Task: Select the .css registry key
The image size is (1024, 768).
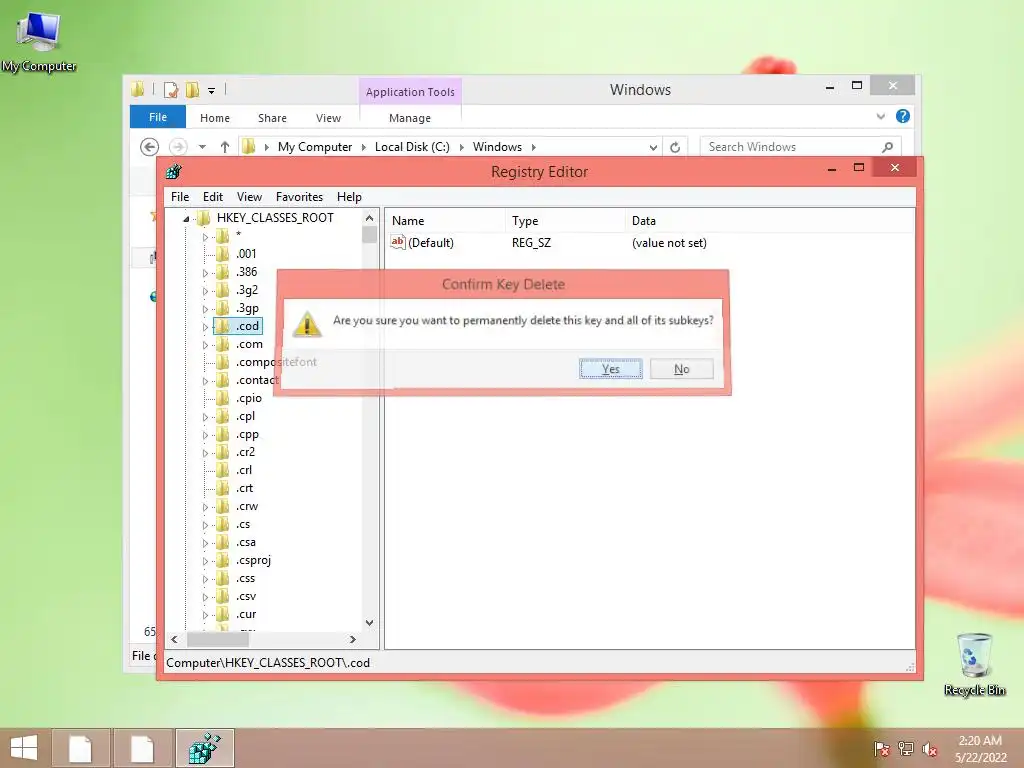Action: click(x=246, y=578)
